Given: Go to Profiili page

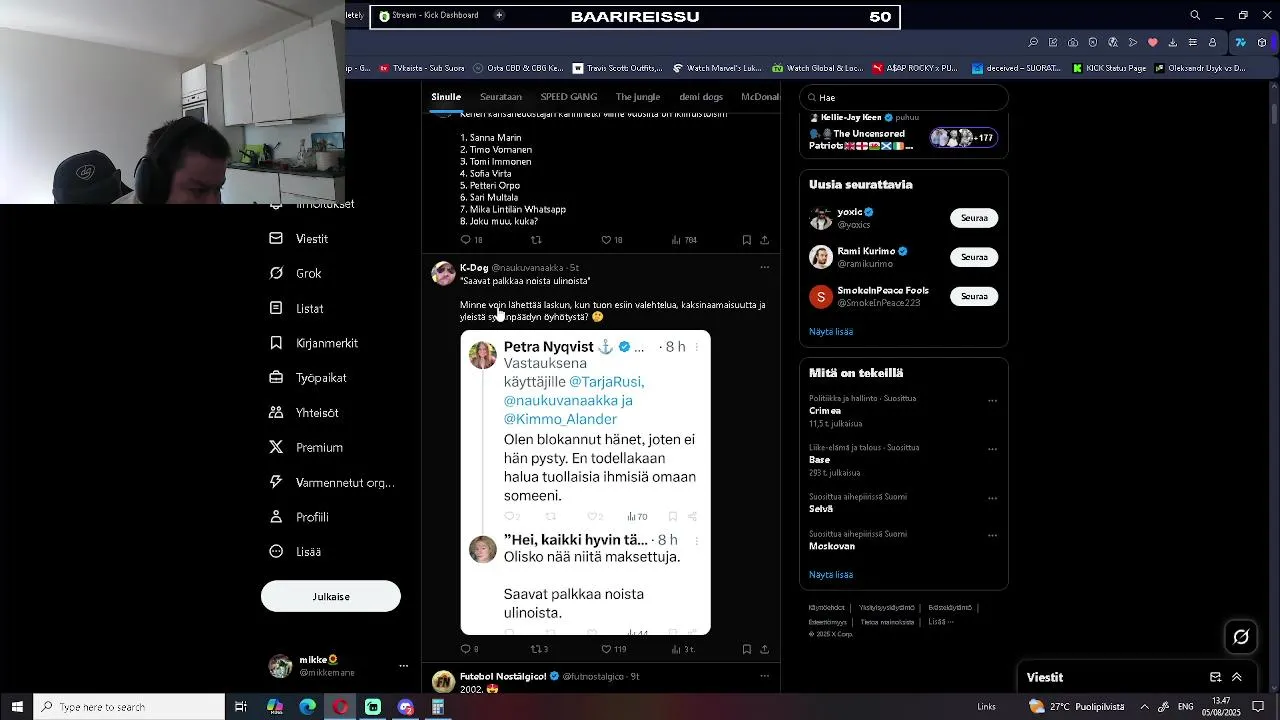Looking at the screenshot, I should (299, 517).
